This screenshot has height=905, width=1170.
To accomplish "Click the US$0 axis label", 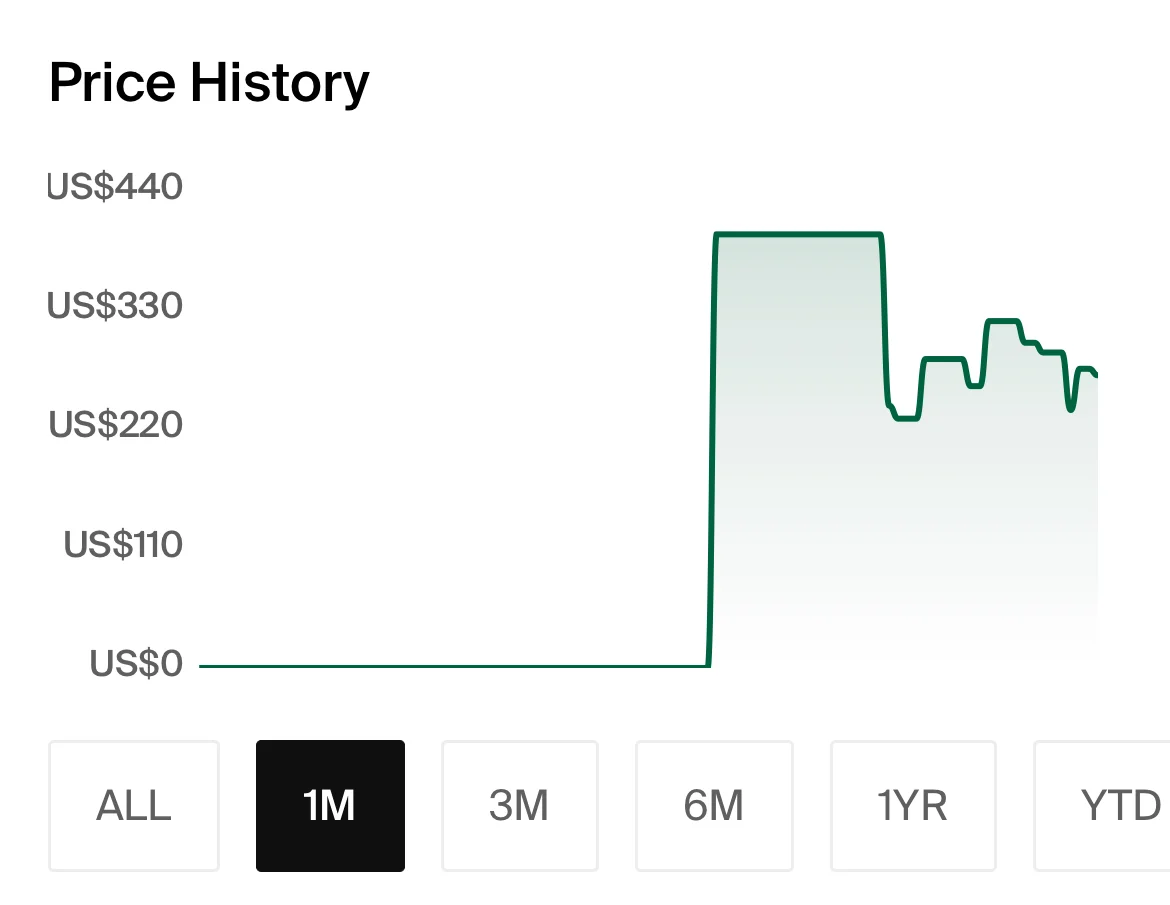I will (137, 663).
